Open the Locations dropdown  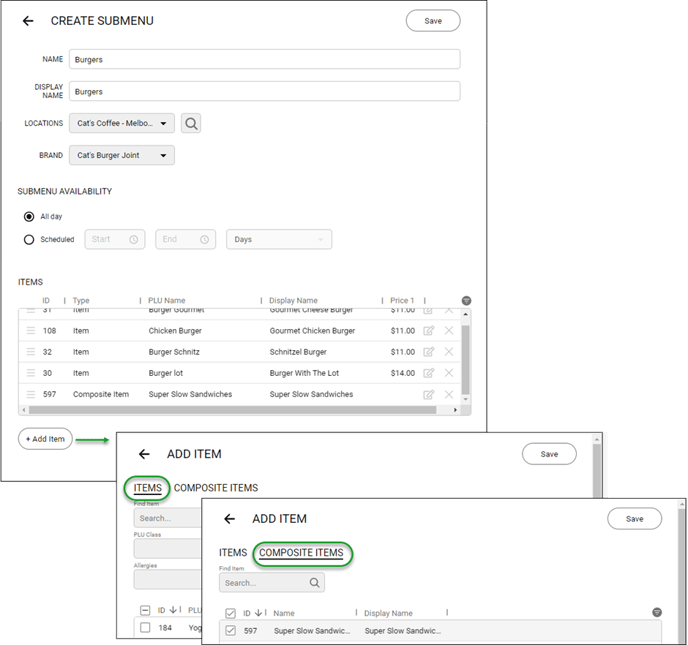pyautogui.click(x=122, y=123)
